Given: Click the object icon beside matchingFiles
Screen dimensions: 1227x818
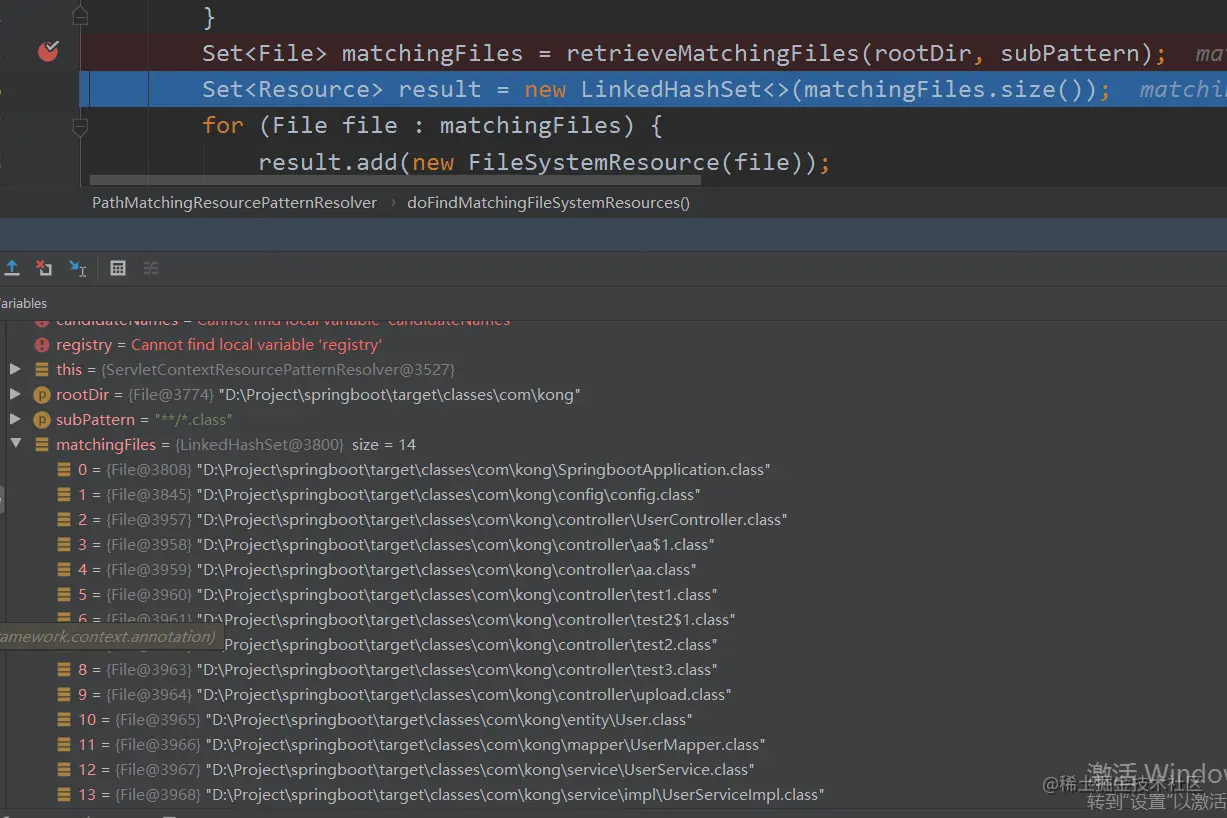Looking at the screenshot, I should pos(42,445).
